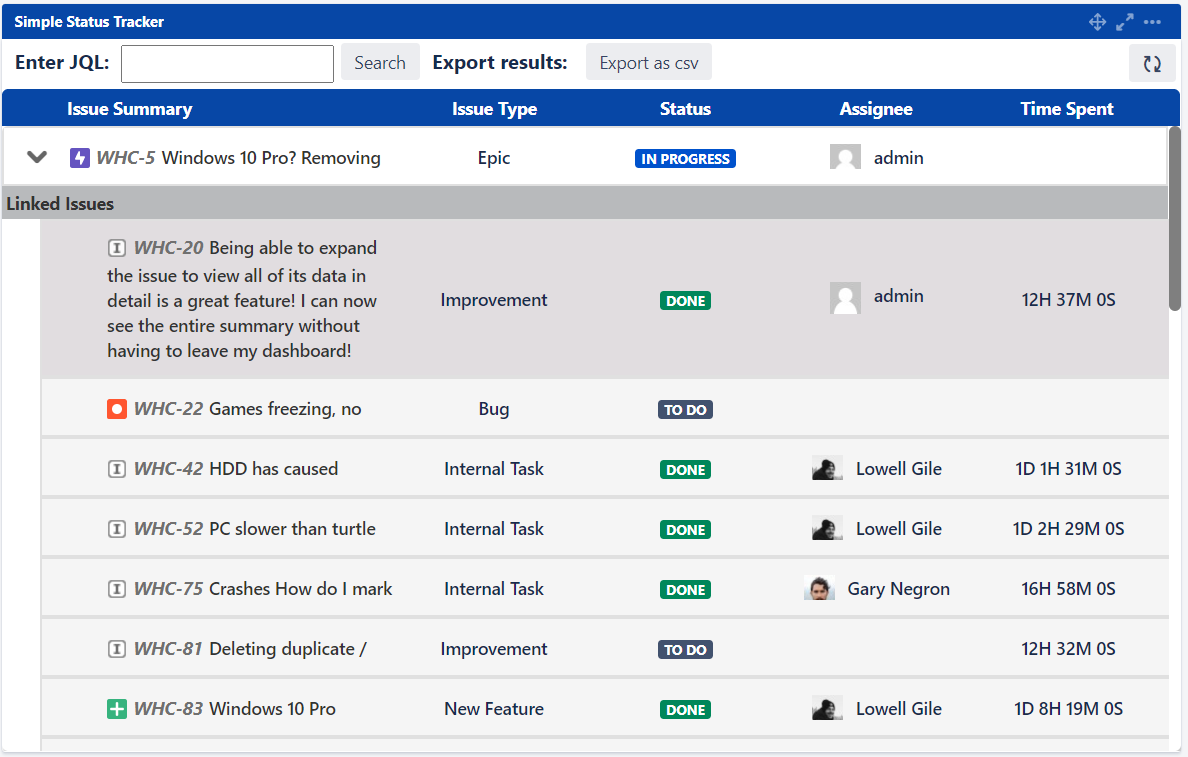Viewport: 1188px width, 757px height.
Task: Click Lowell Gile avatar in WHC-83 row
Action: click(827, 709)
